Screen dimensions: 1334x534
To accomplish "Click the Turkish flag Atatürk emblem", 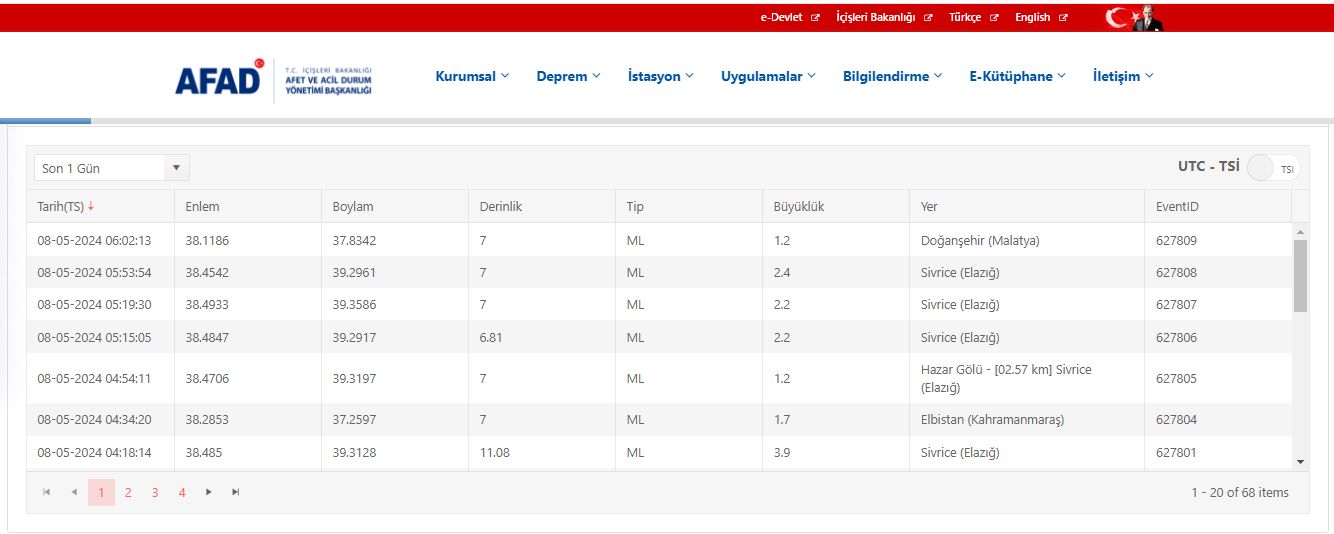I will [x=1134, y=18].
